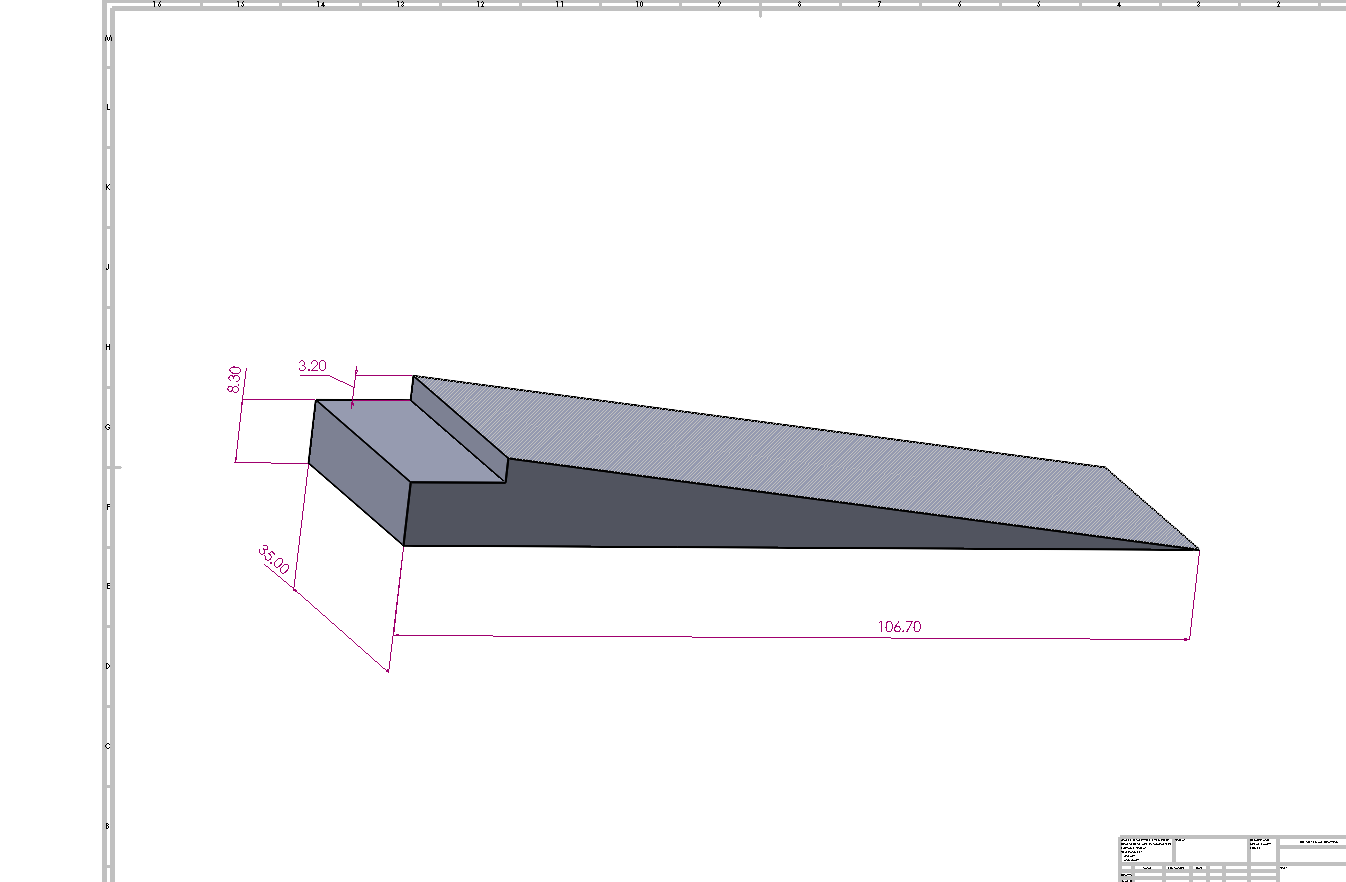This screenshot has width=1346, height=882.
Task: Click the title block in the bottom right
Action: point(1230,856)
